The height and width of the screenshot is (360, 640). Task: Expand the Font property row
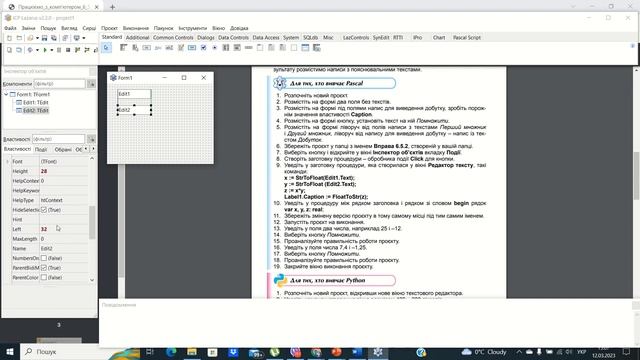(7, 162)
